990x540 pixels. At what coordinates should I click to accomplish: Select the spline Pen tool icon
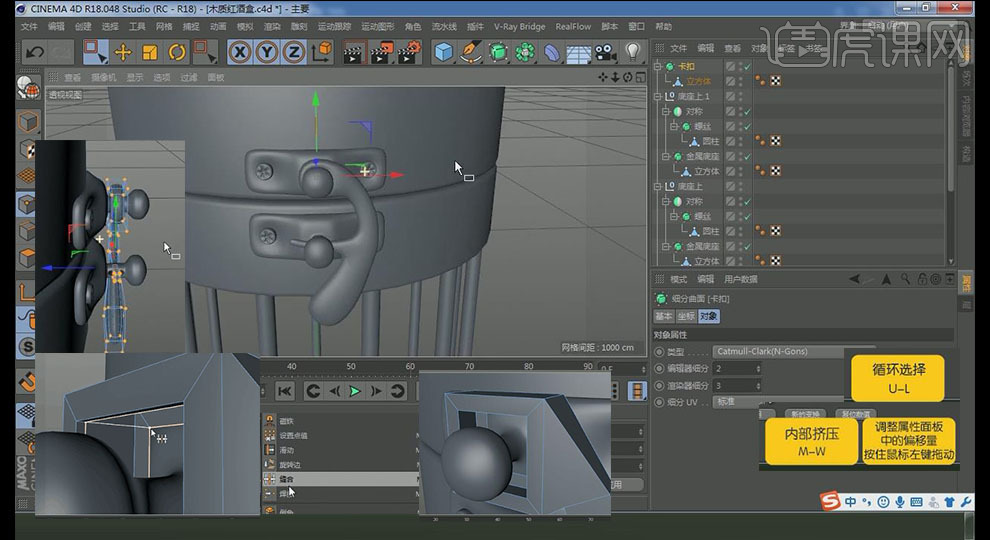(471, 52)
